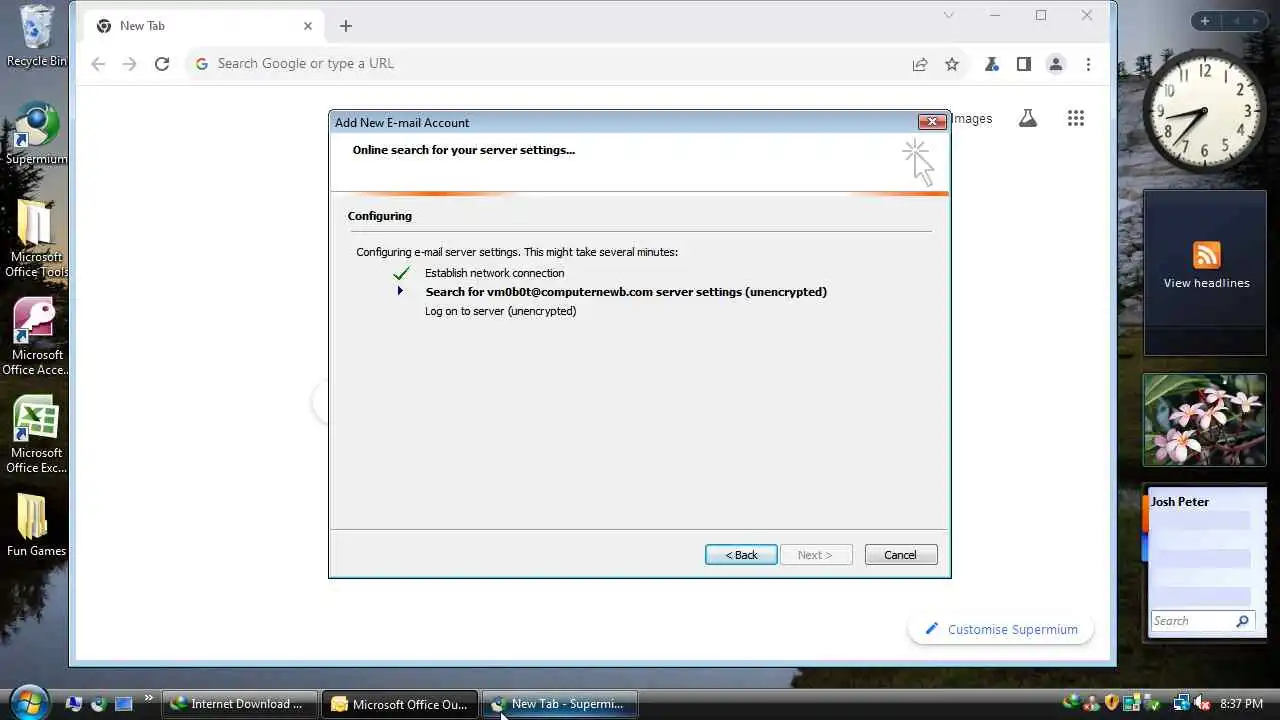
Task: Click the yellow security shield tray icon
Action: click(x=1111, y=703)
